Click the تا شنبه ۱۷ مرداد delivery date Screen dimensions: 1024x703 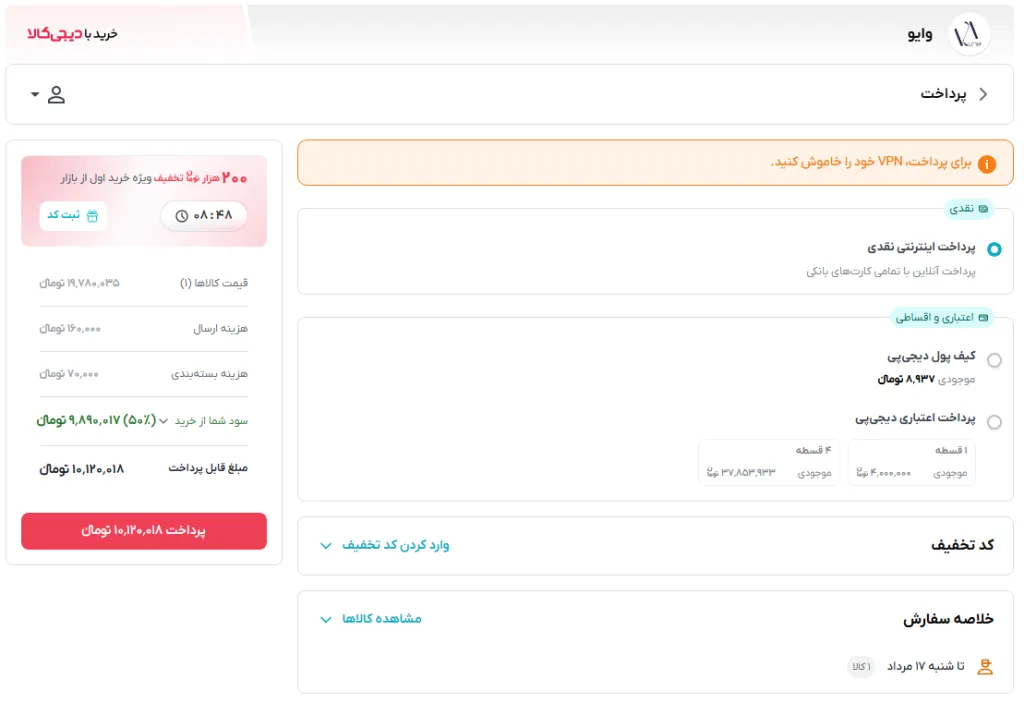point(925,666)
